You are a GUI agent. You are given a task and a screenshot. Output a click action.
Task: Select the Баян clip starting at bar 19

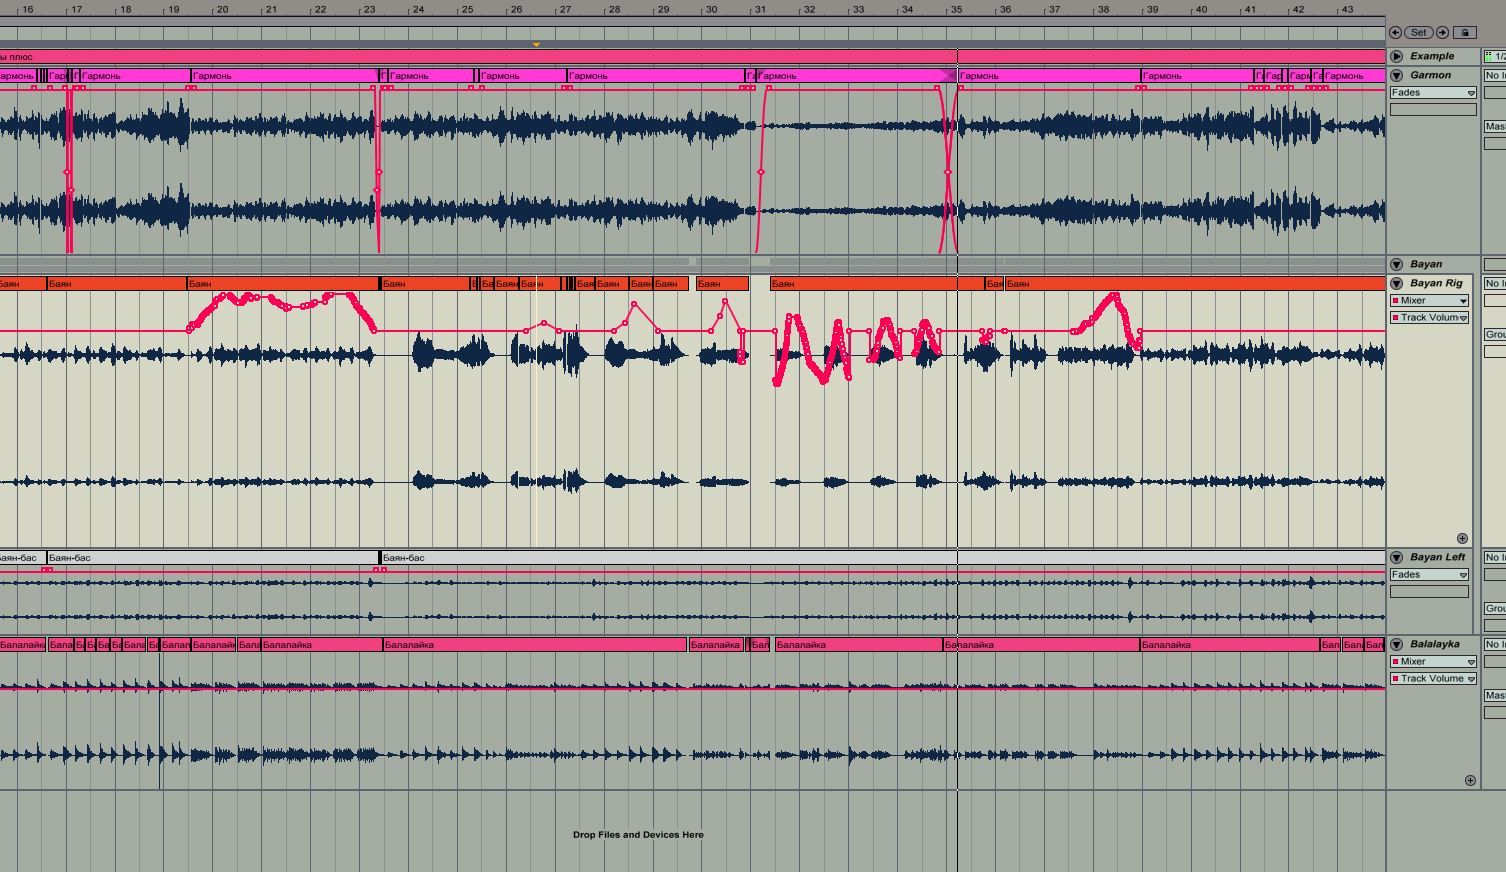tap(284, 284)
